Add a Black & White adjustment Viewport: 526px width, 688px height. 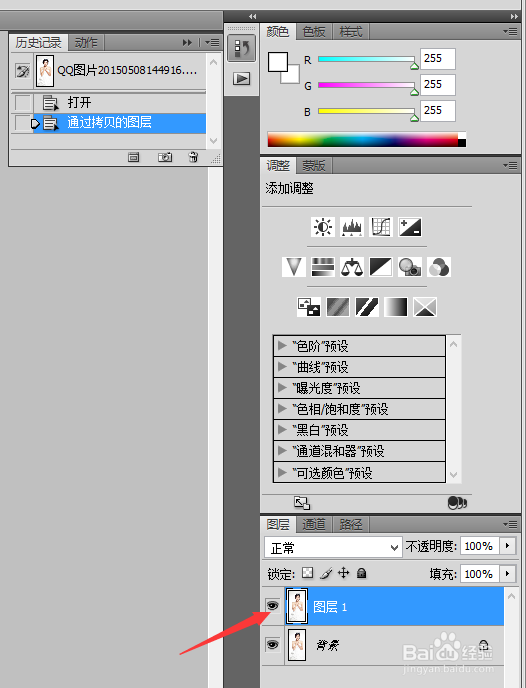click(x=381, y=267)
